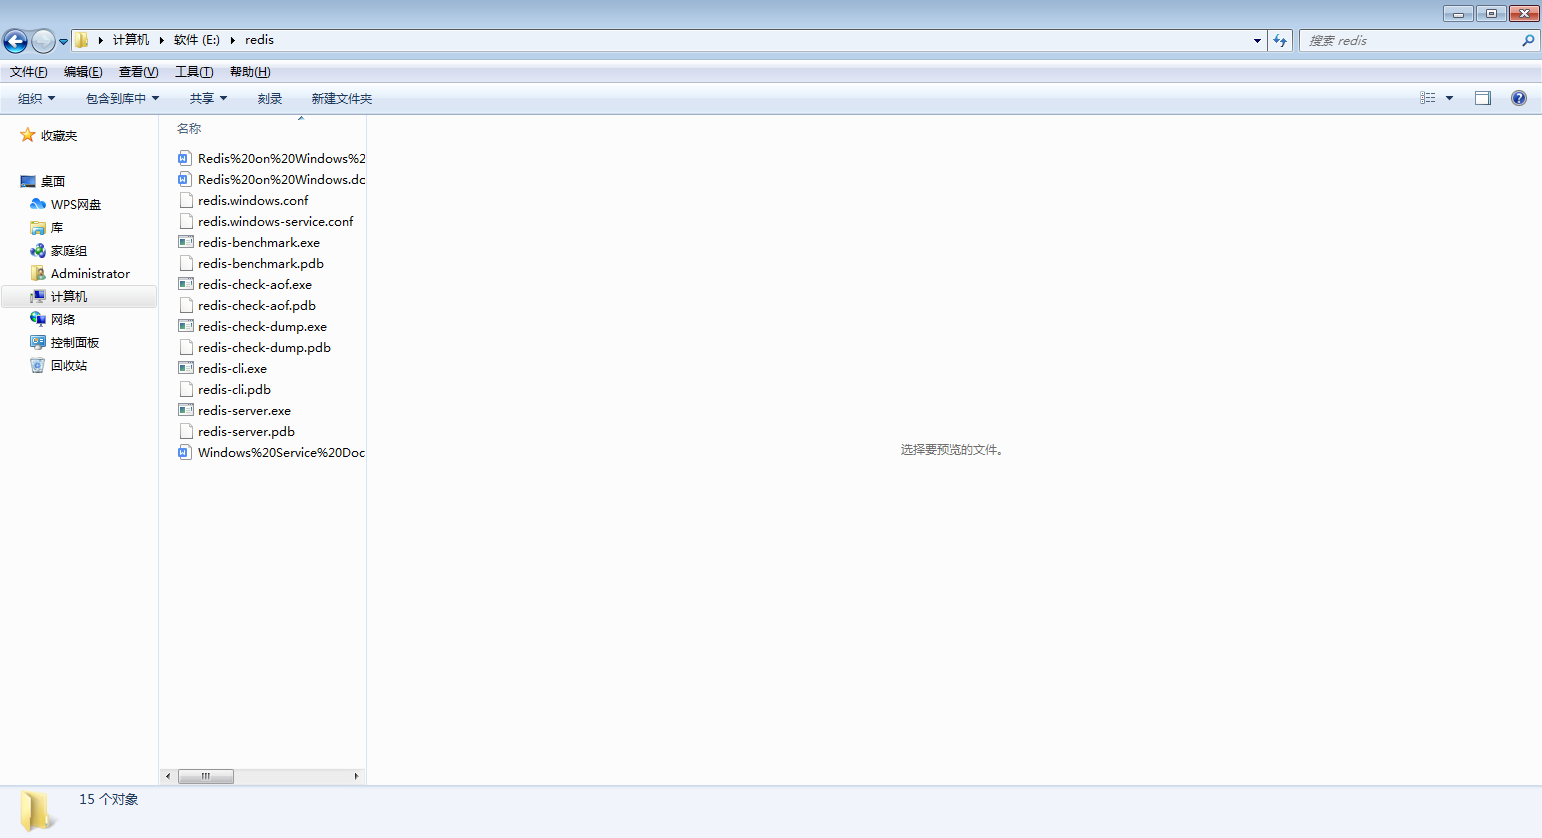Click the 刻录 toolbar button
The image size is (1542, 838).
tap(270, 98)
